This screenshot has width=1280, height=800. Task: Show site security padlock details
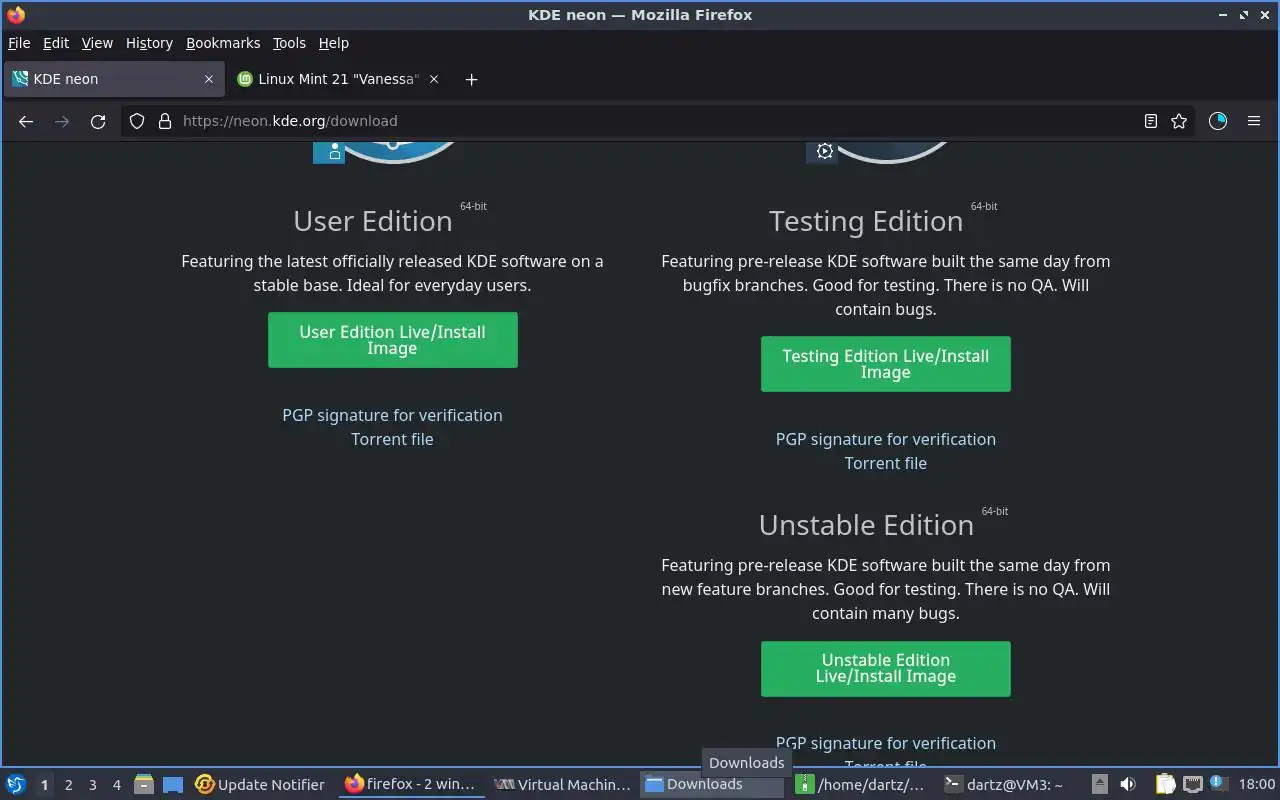[x=166, y=121]
